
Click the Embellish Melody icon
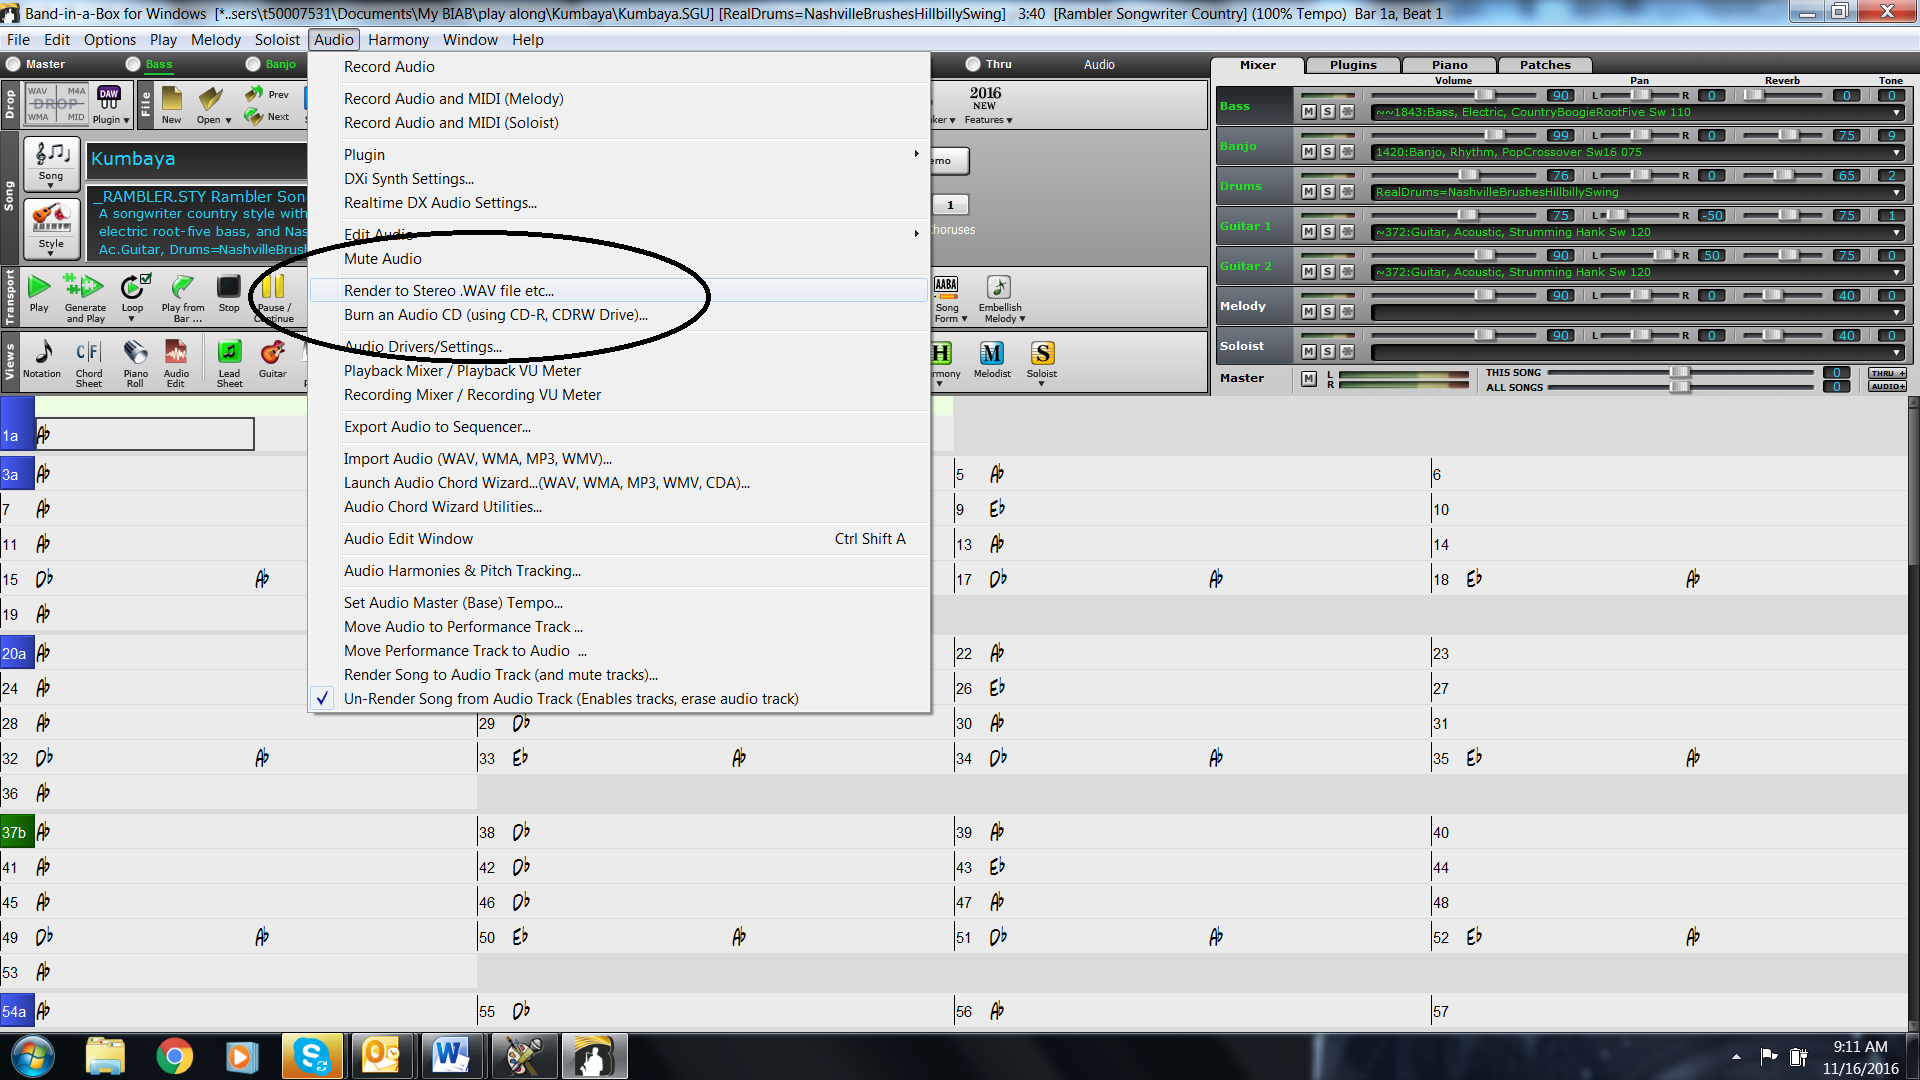(999, 287)
